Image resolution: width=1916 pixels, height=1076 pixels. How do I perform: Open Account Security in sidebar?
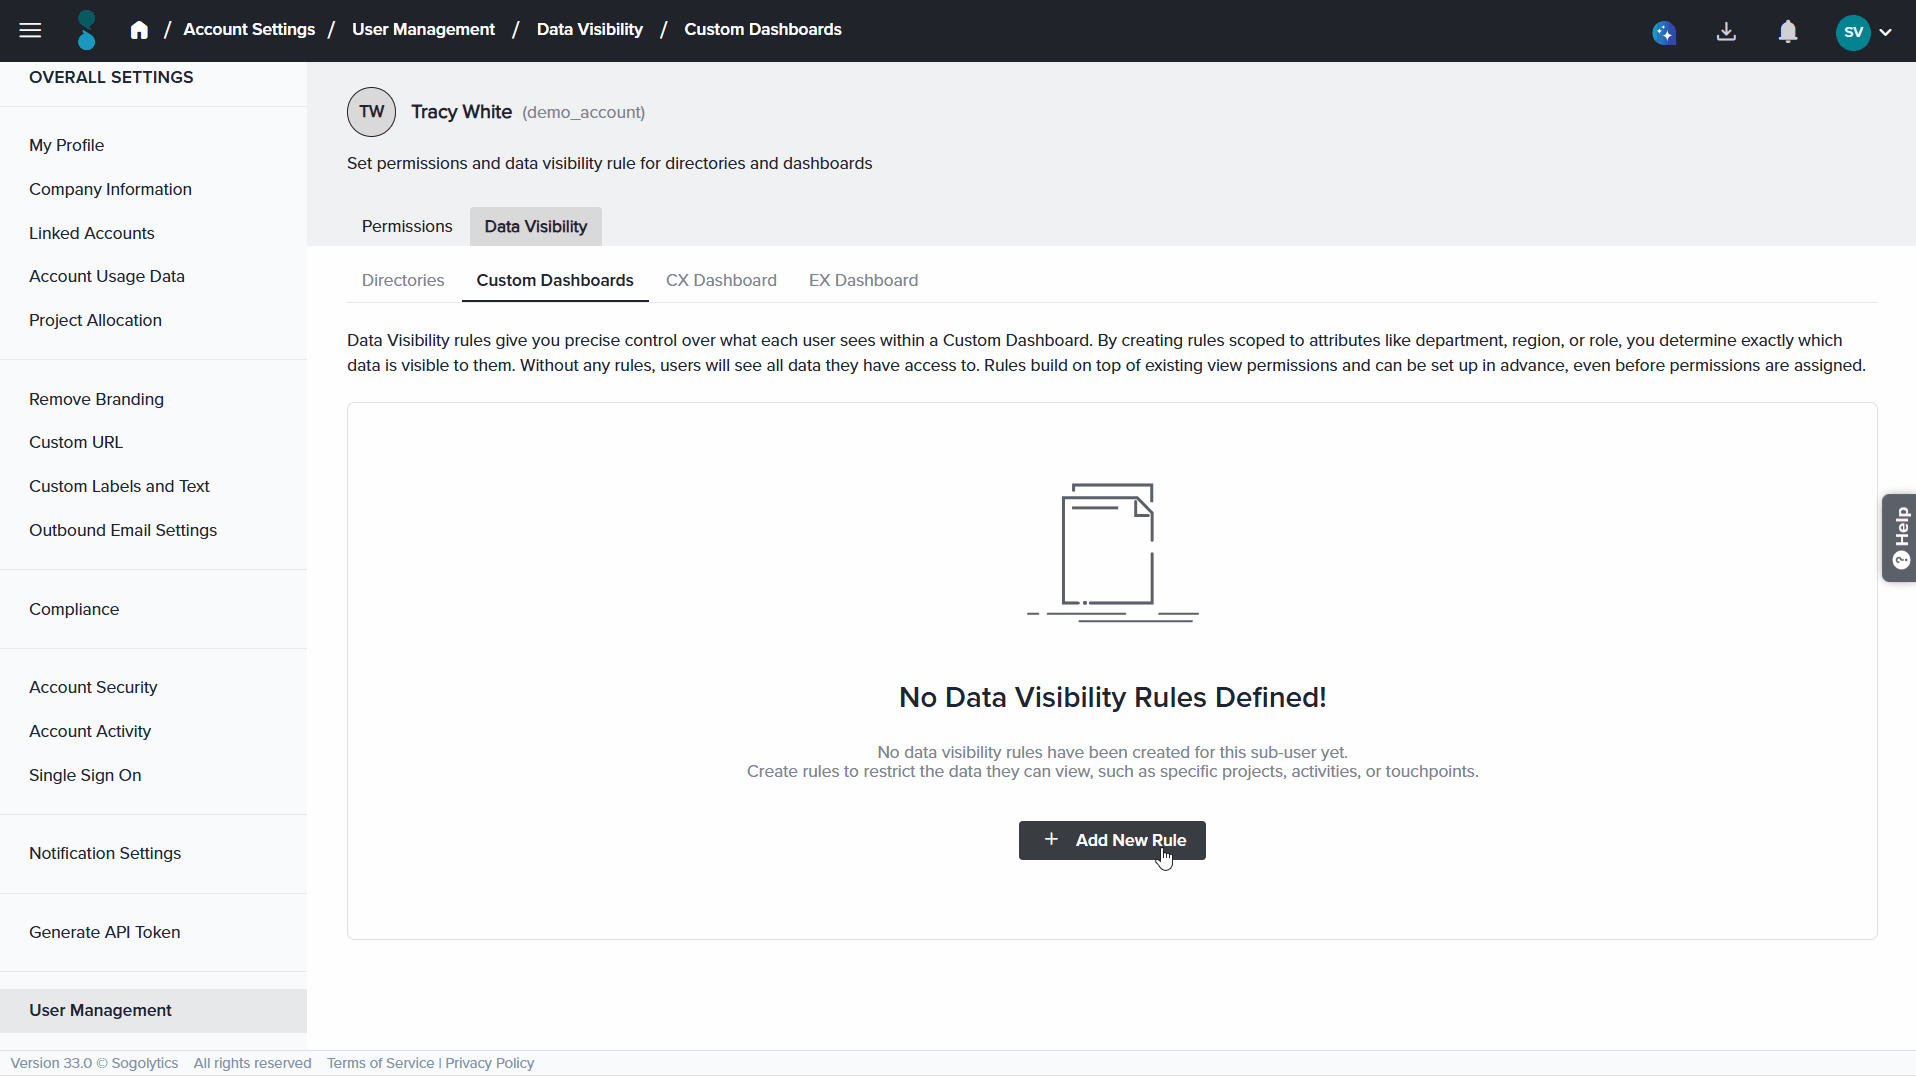point(93,687)
